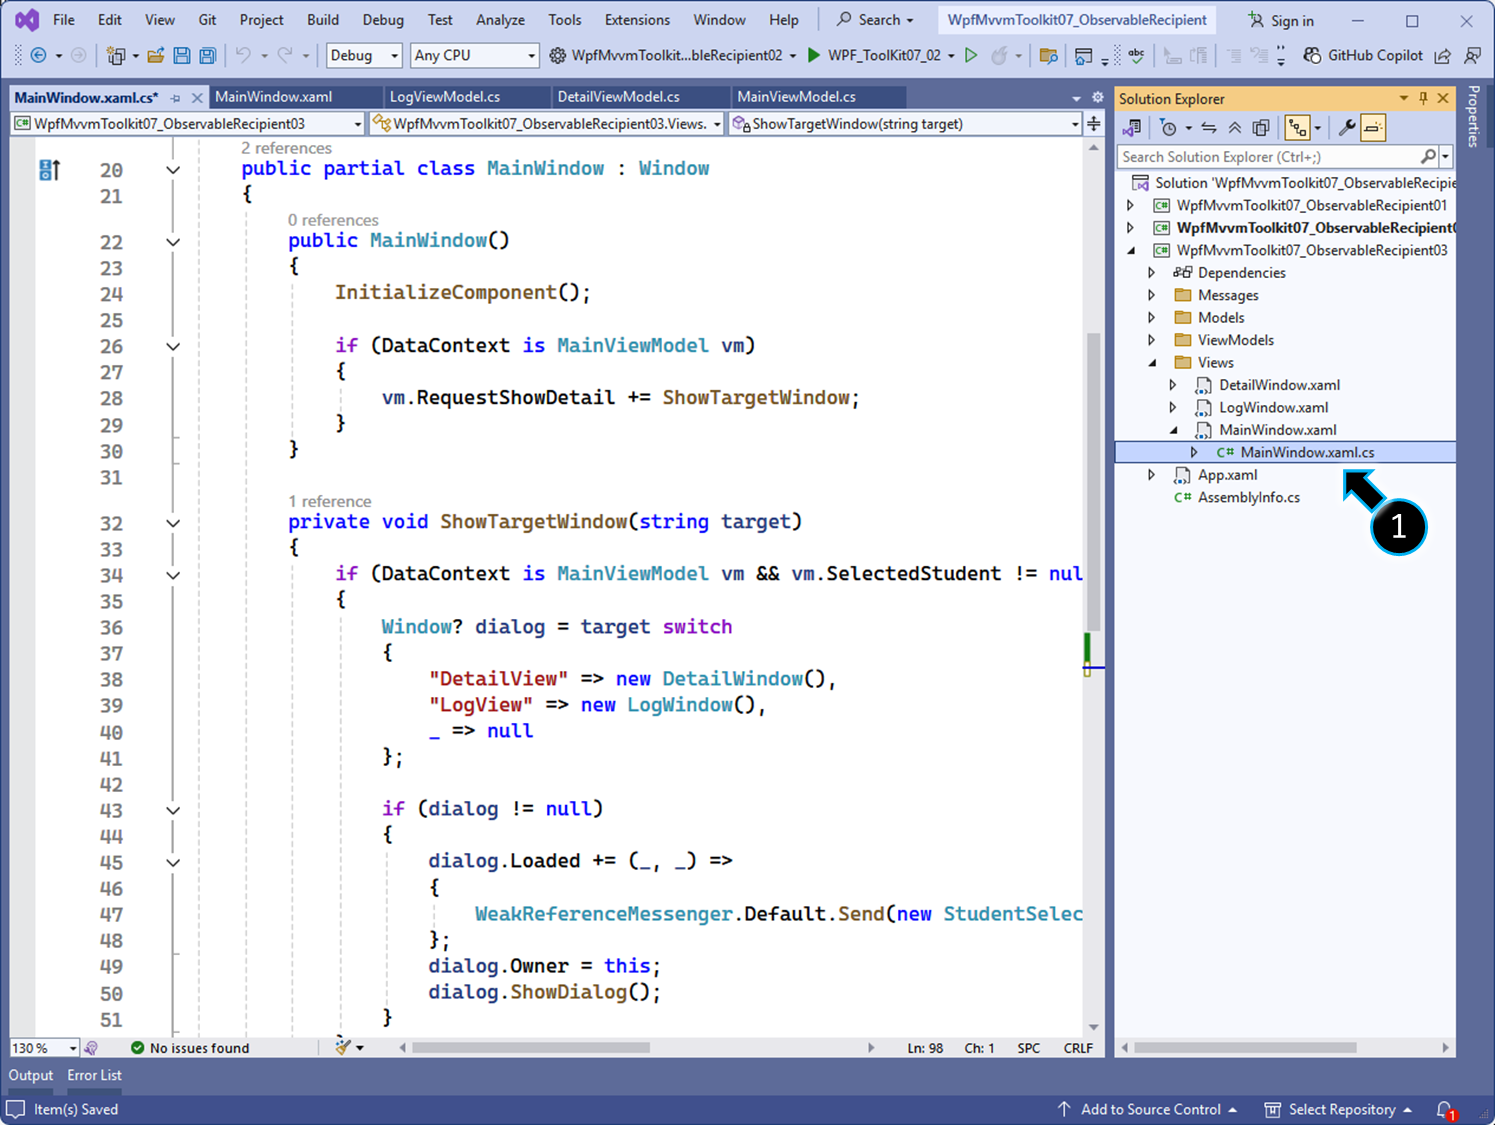Click code cleanup broom icon in status strip
This screenshot has width=1495, height=1125.
pos(344,1047)
